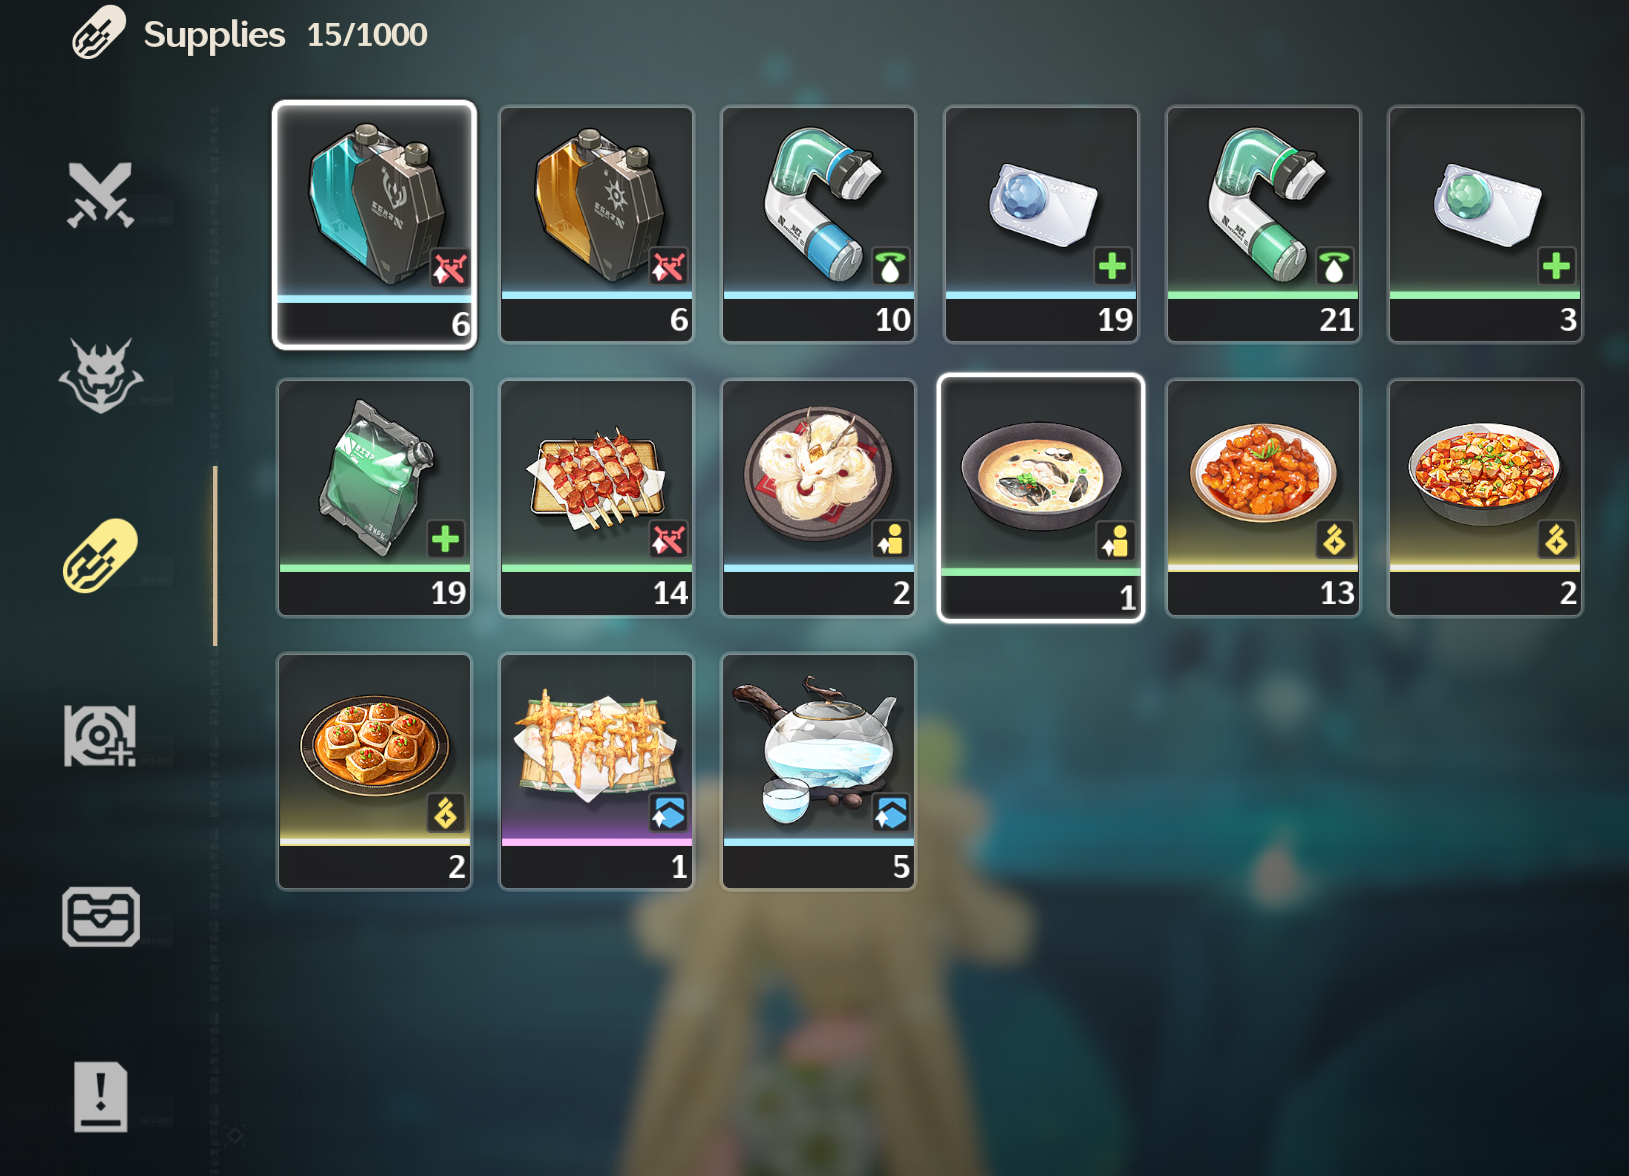The image size is (1629, 1176).
Task: Click the green nutrient pouch item
Action: click(x=374, y=498)
